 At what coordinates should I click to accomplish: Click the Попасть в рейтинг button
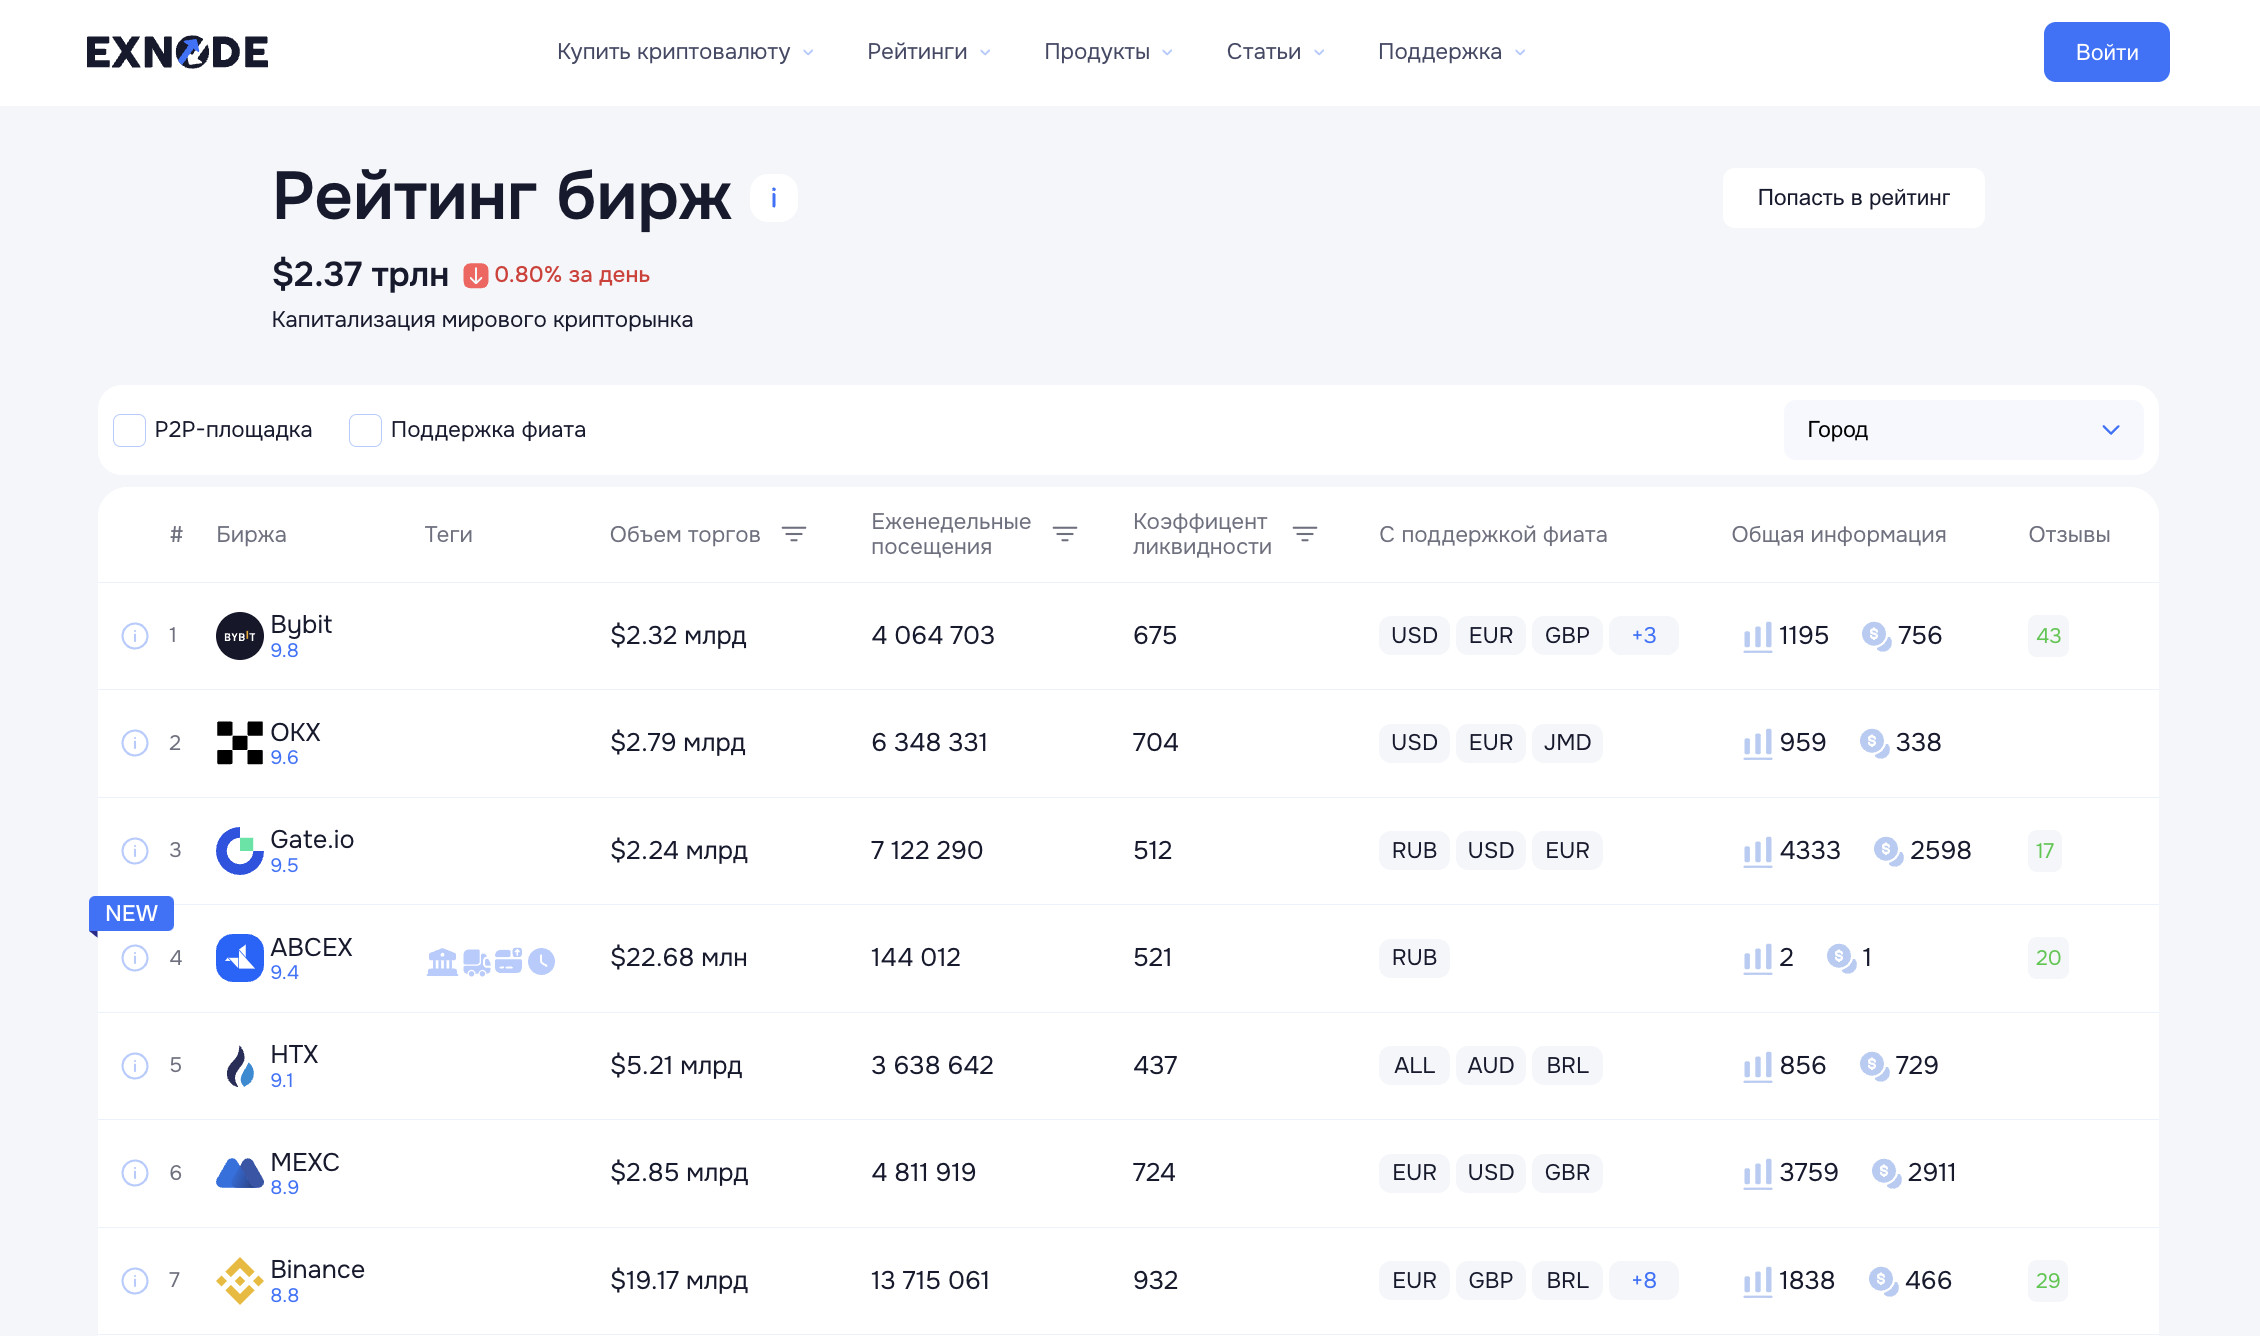[1852, 198]
